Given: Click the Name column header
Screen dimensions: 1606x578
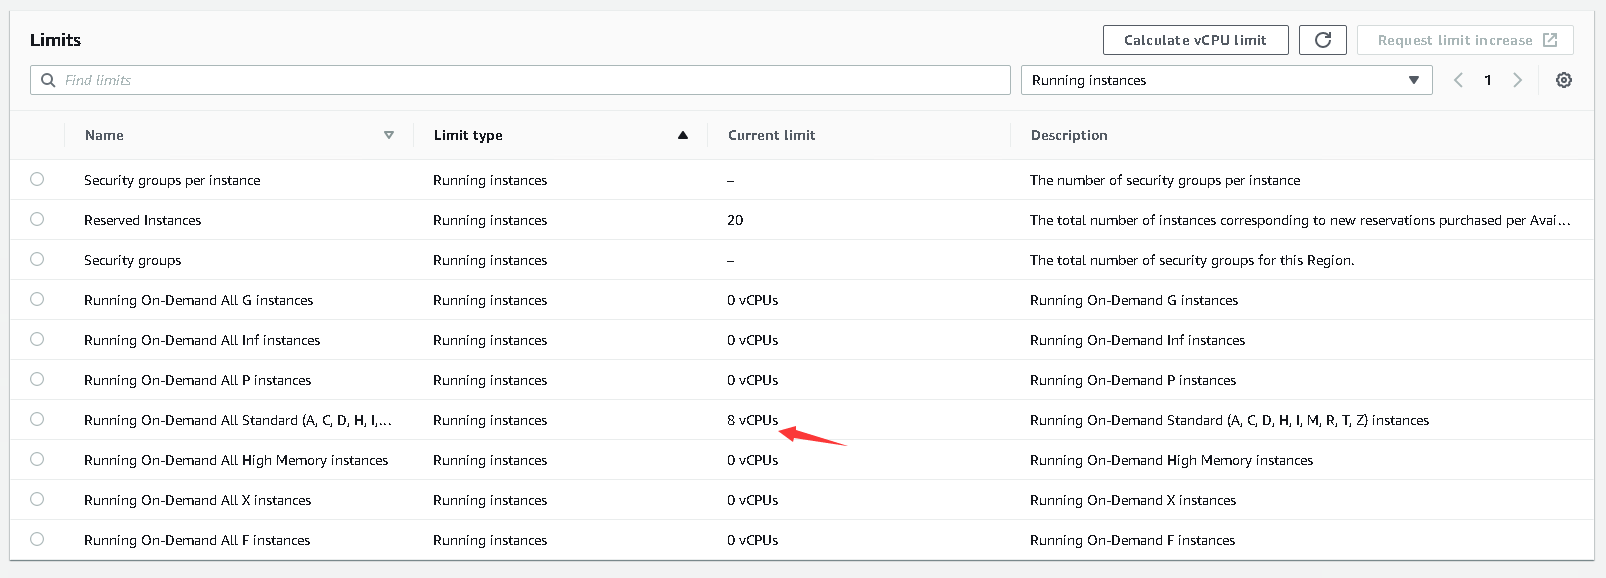Looking at the screenshot, I should tap(104, 135).
